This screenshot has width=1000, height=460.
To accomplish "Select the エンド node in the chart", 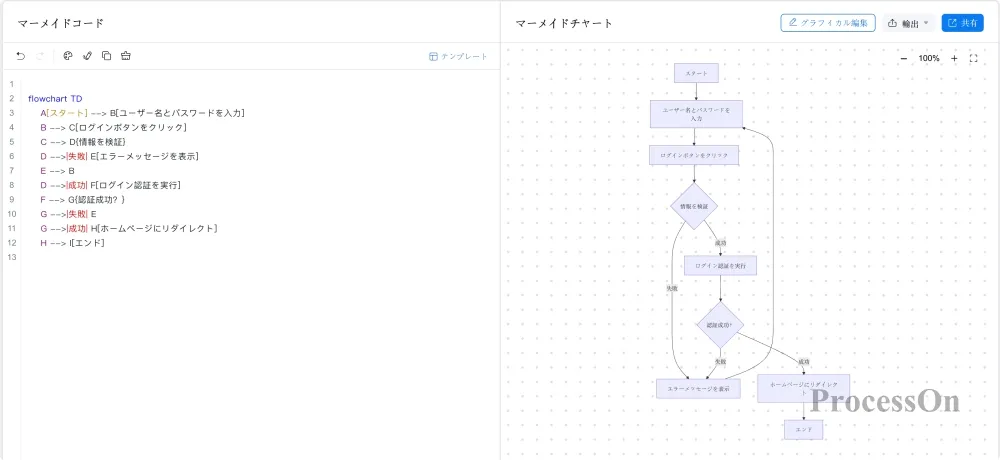I will [x=804, y=430].
